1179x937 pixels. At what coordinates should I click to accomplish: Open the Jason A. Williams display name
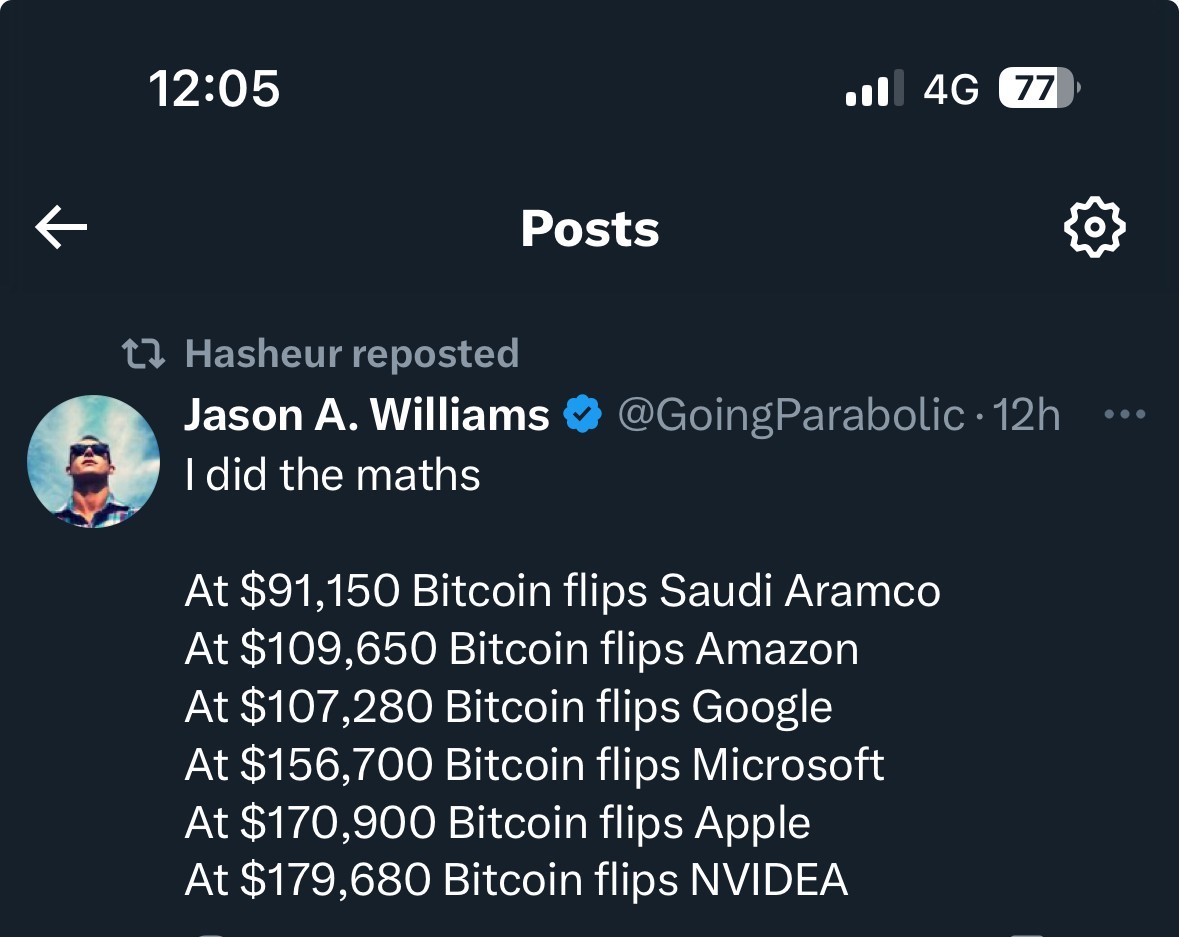point(366,414)
